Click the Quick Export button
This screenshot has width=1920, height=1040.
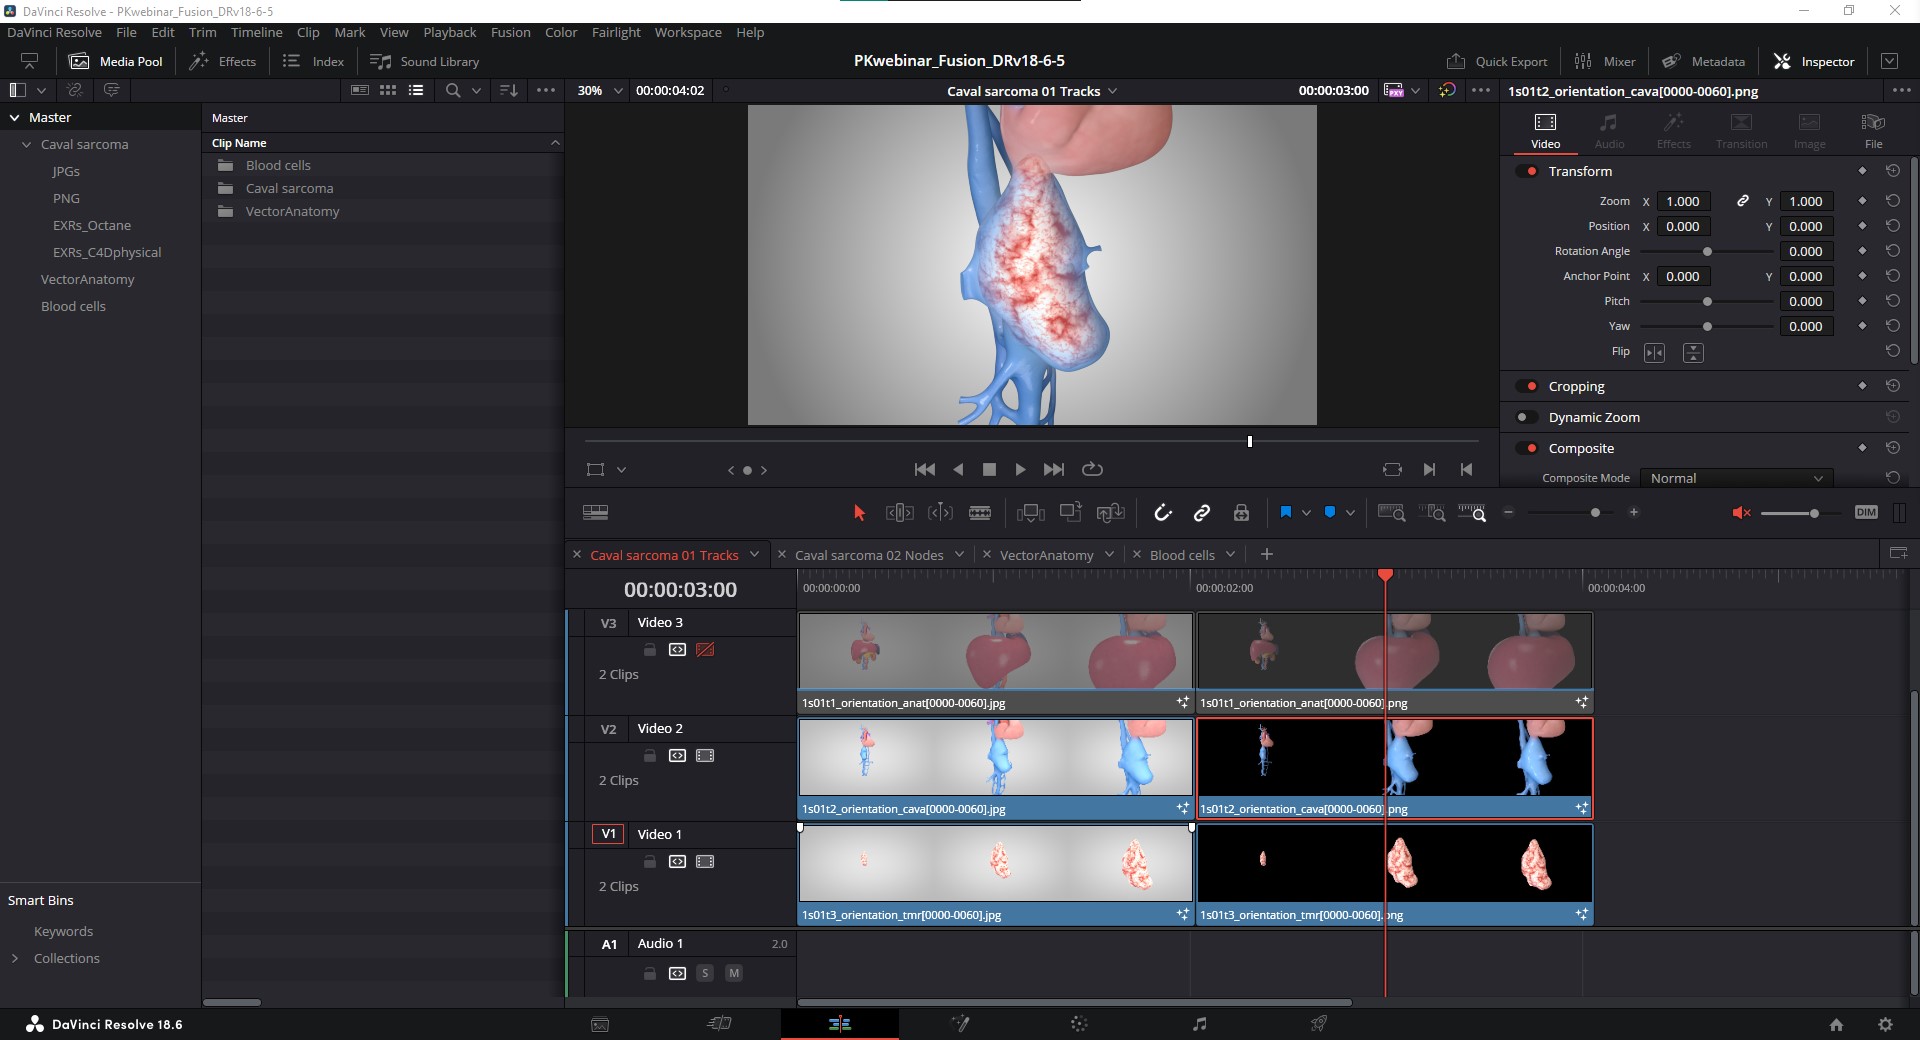[x=1497, y=61]
